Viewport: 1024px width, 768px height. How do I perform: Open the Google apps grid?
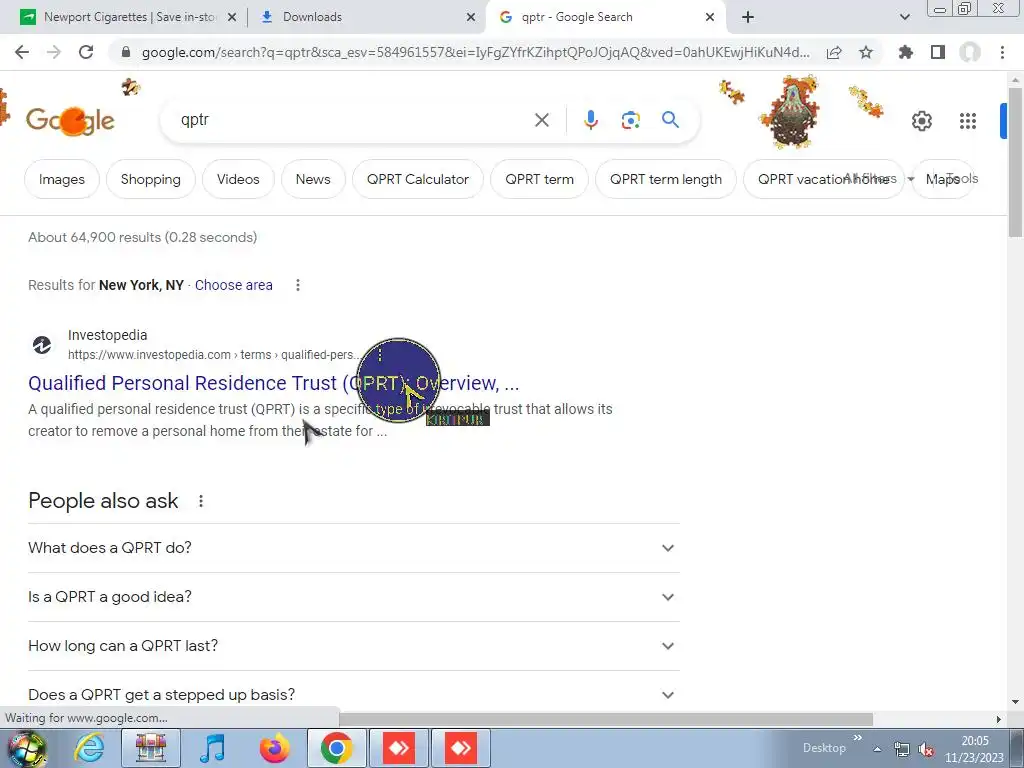tap(968, 121)
